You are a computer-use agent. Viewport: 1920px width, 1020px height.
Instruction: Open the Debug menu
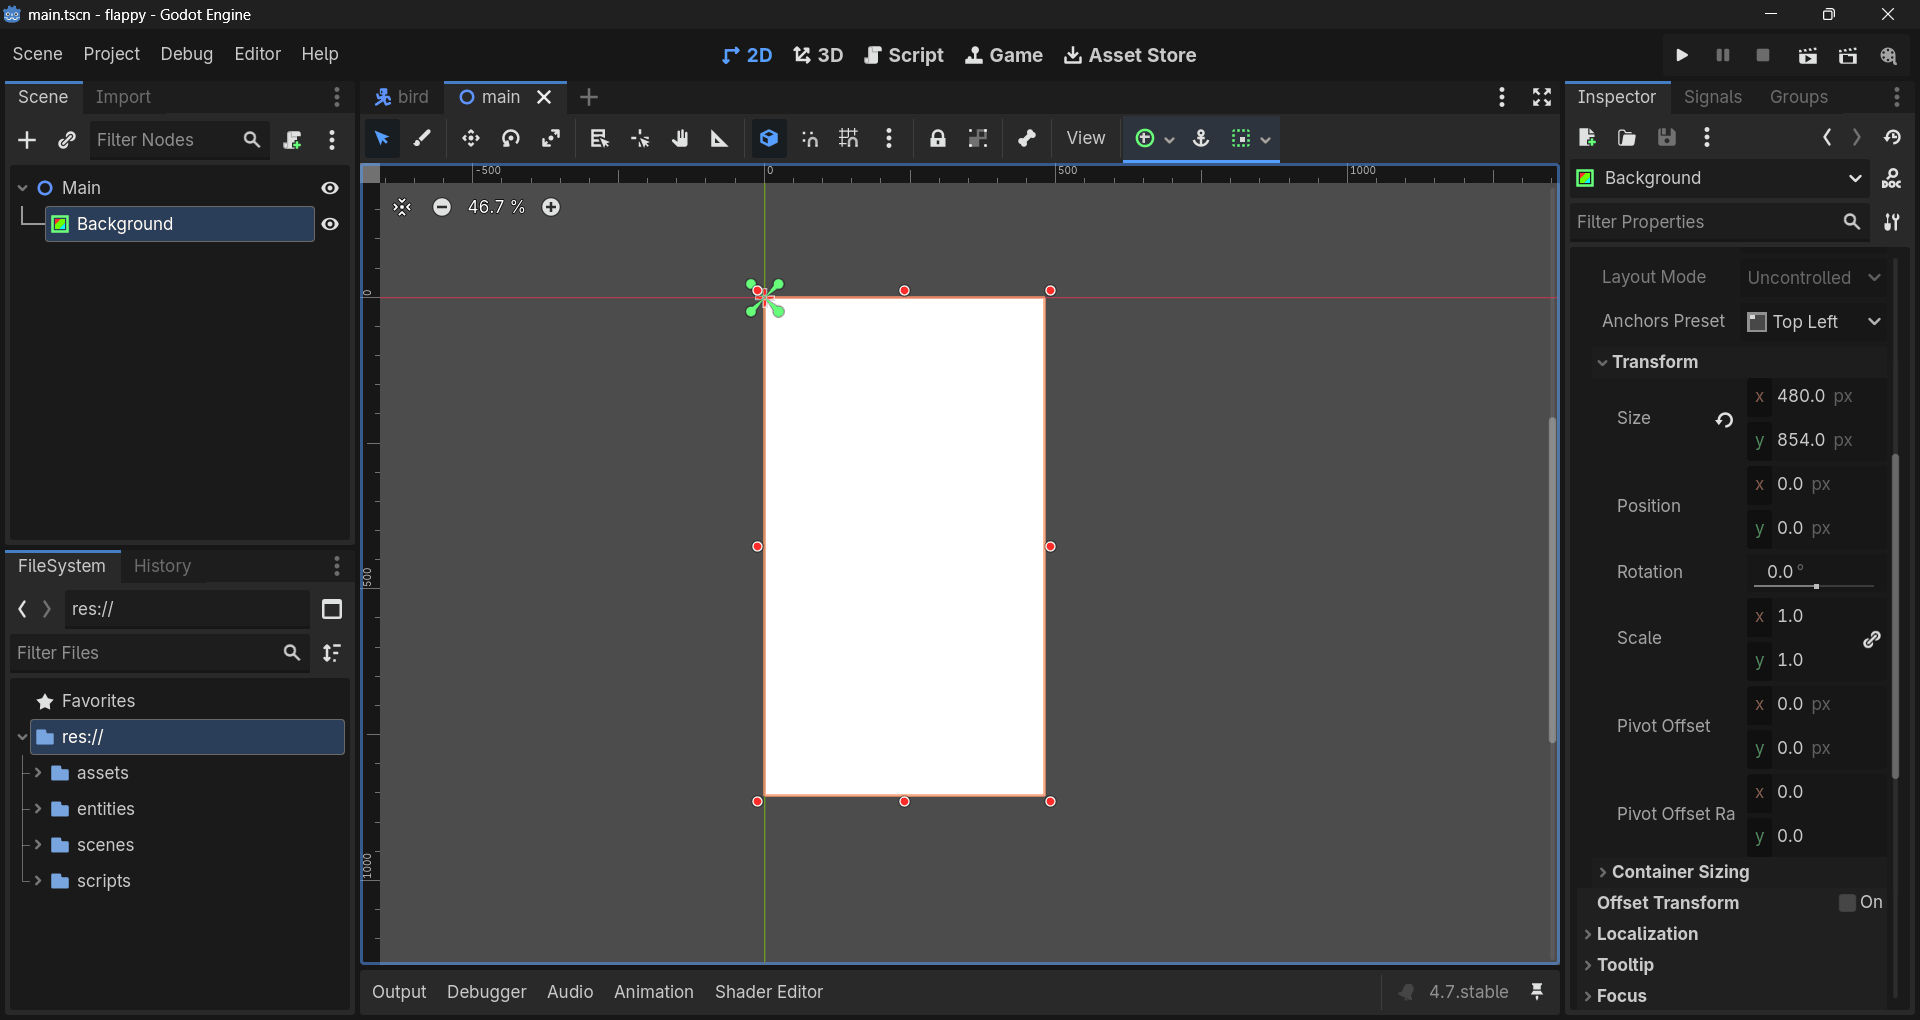(186, 54)
